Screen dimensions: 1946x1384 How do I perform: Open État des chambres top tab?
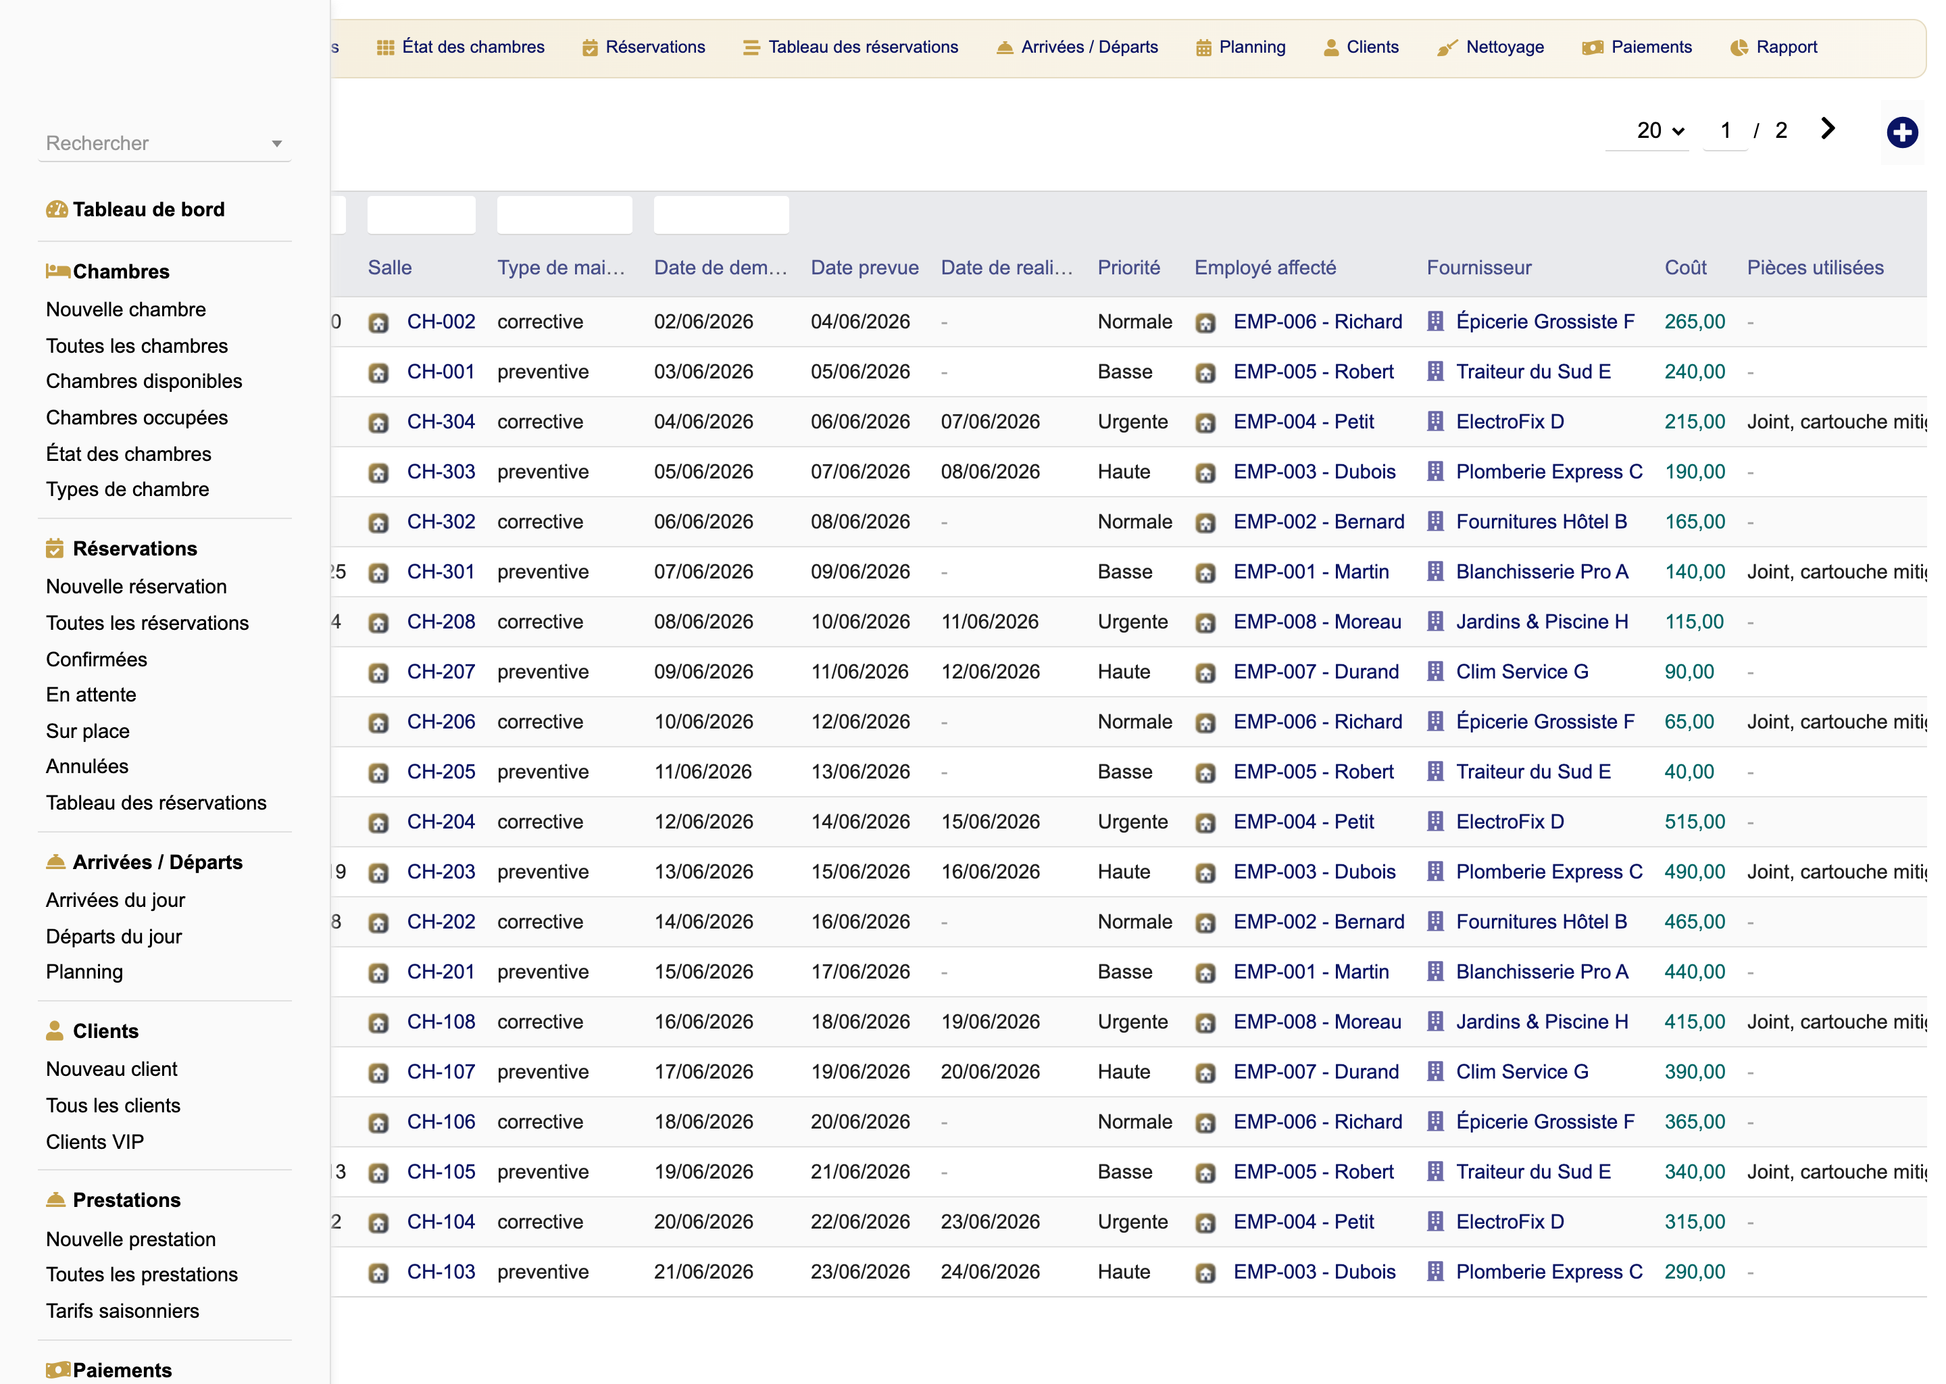[x=461, y=47]
